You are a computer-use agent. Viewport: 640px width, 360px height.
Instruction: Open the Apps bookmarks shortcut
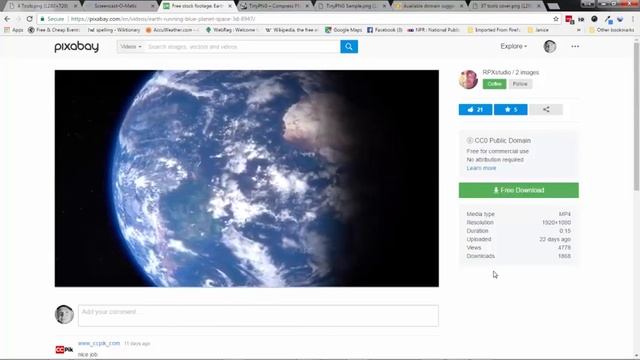coord(13,30)
